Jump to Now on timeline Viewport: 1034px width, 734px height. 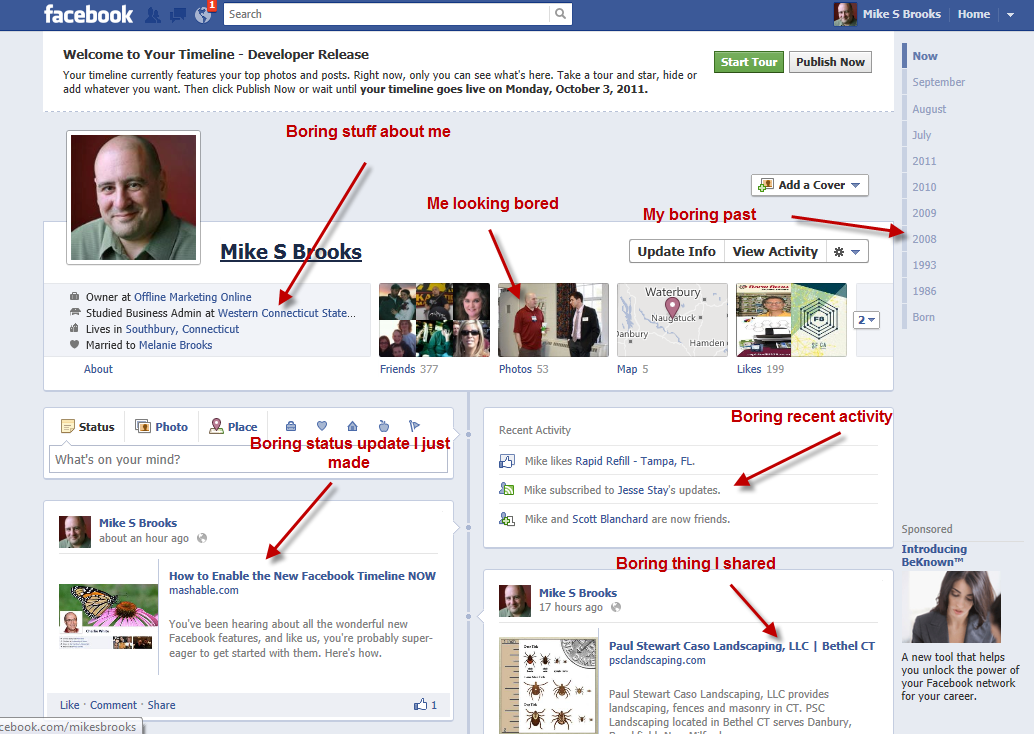(925, 56)
